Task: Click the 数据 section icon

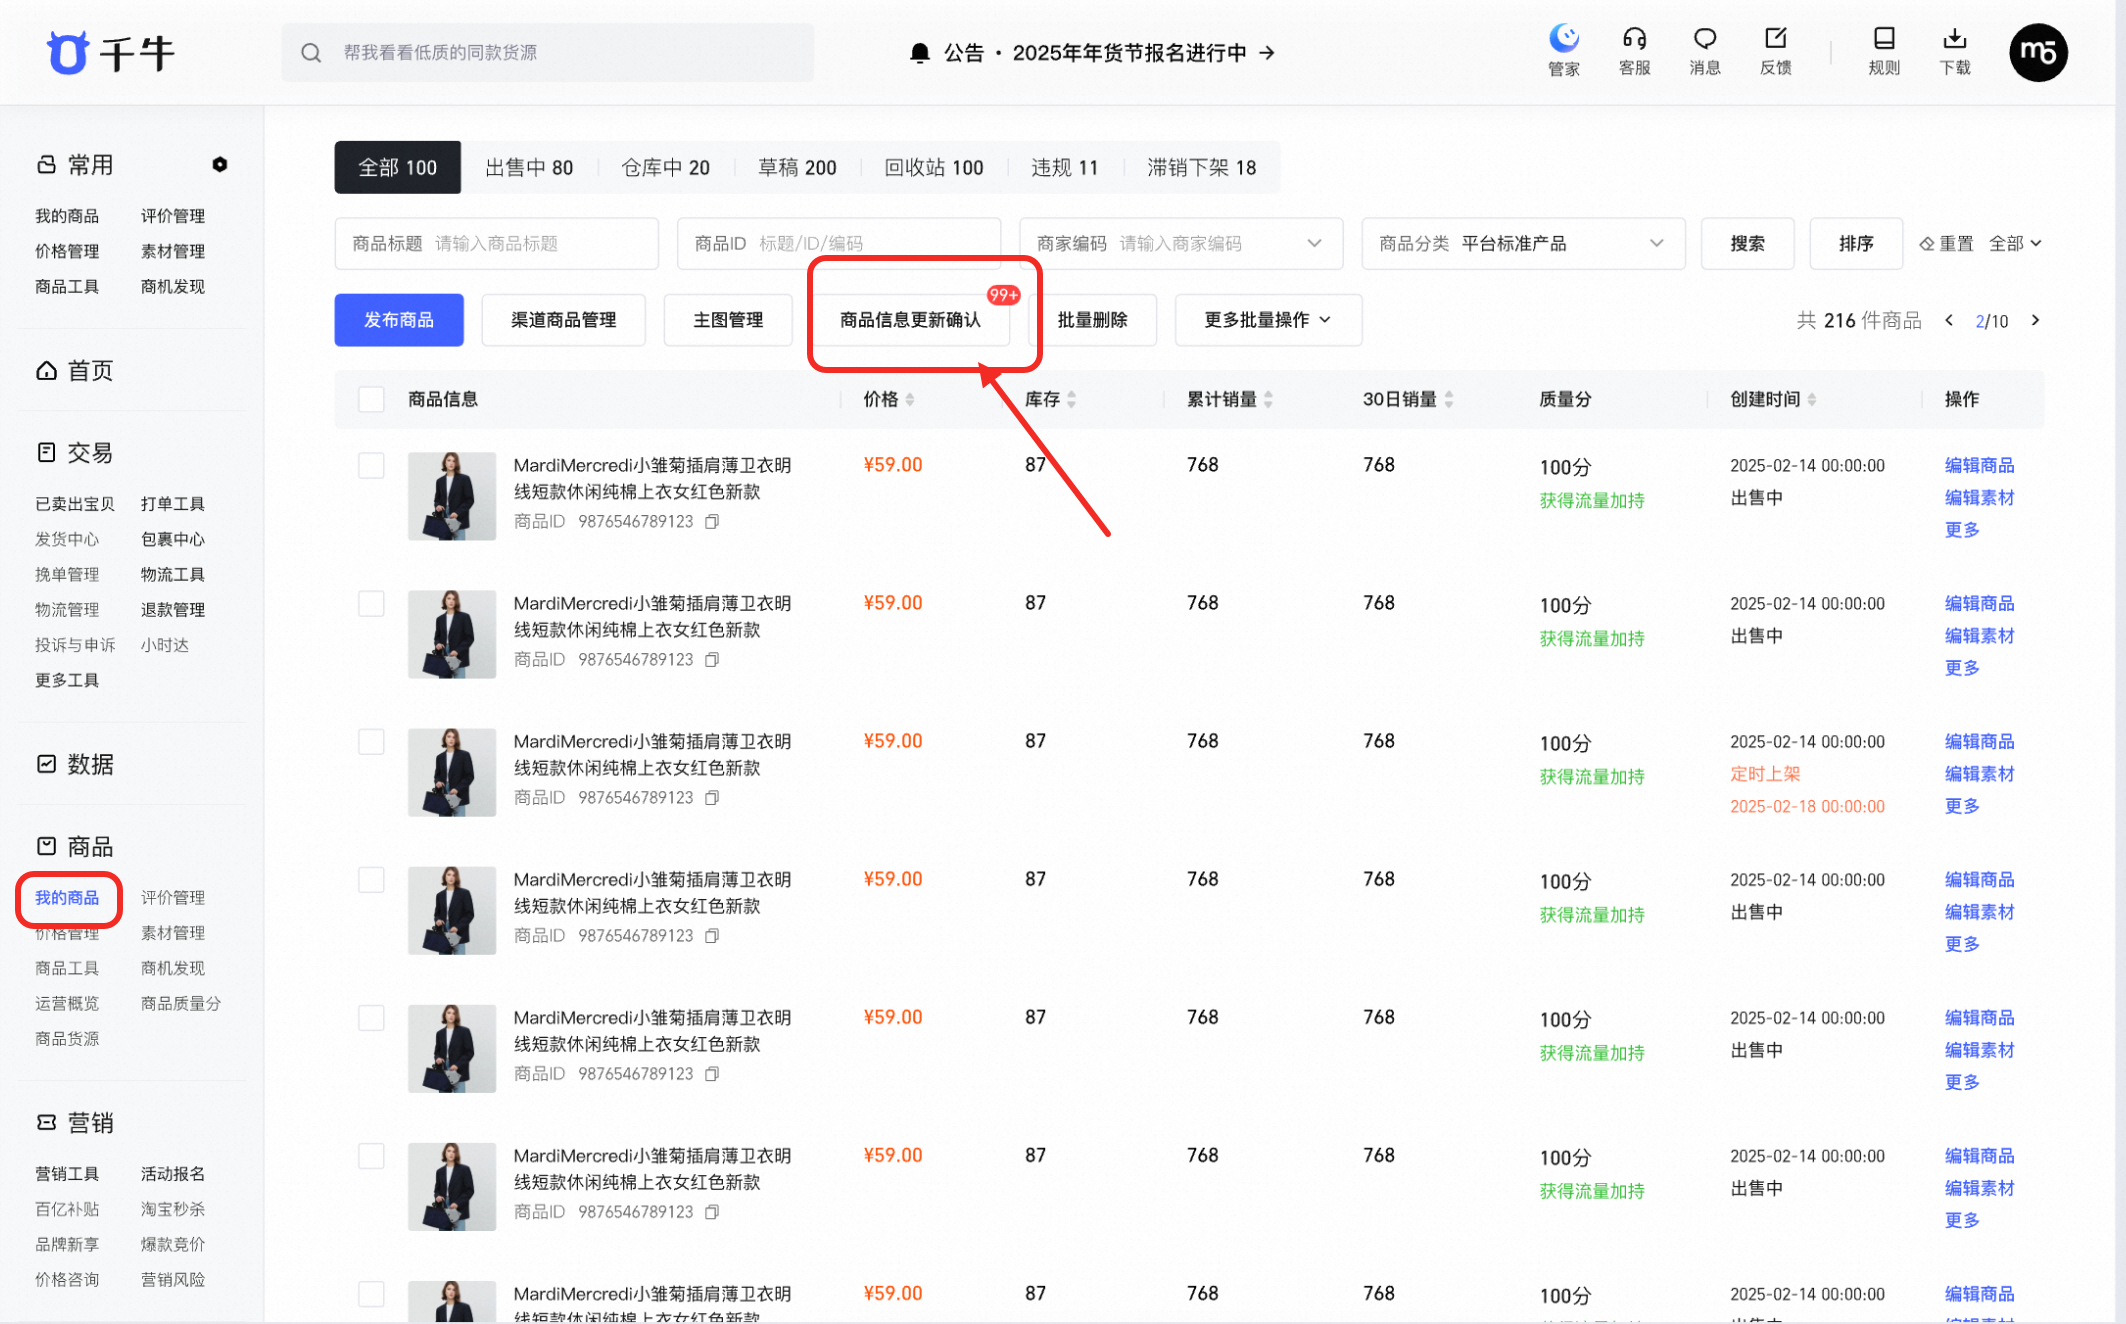Action: pos(47,765)
